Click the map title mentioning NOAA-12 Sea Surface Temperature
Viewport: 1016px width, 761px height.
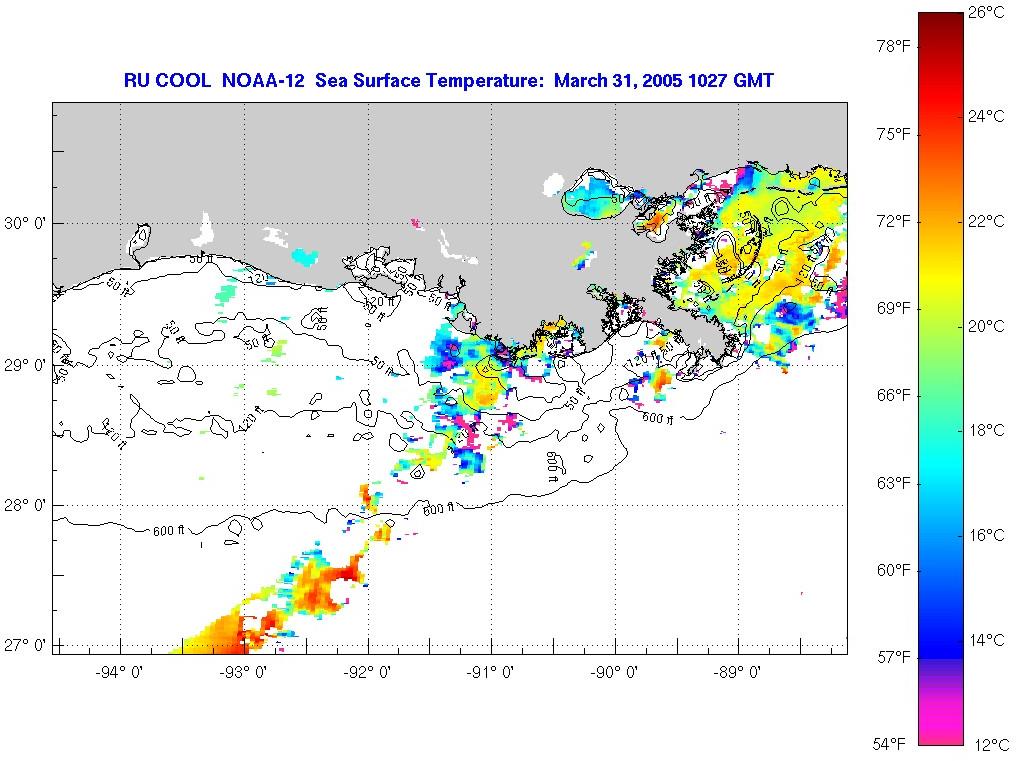[448, 80]
